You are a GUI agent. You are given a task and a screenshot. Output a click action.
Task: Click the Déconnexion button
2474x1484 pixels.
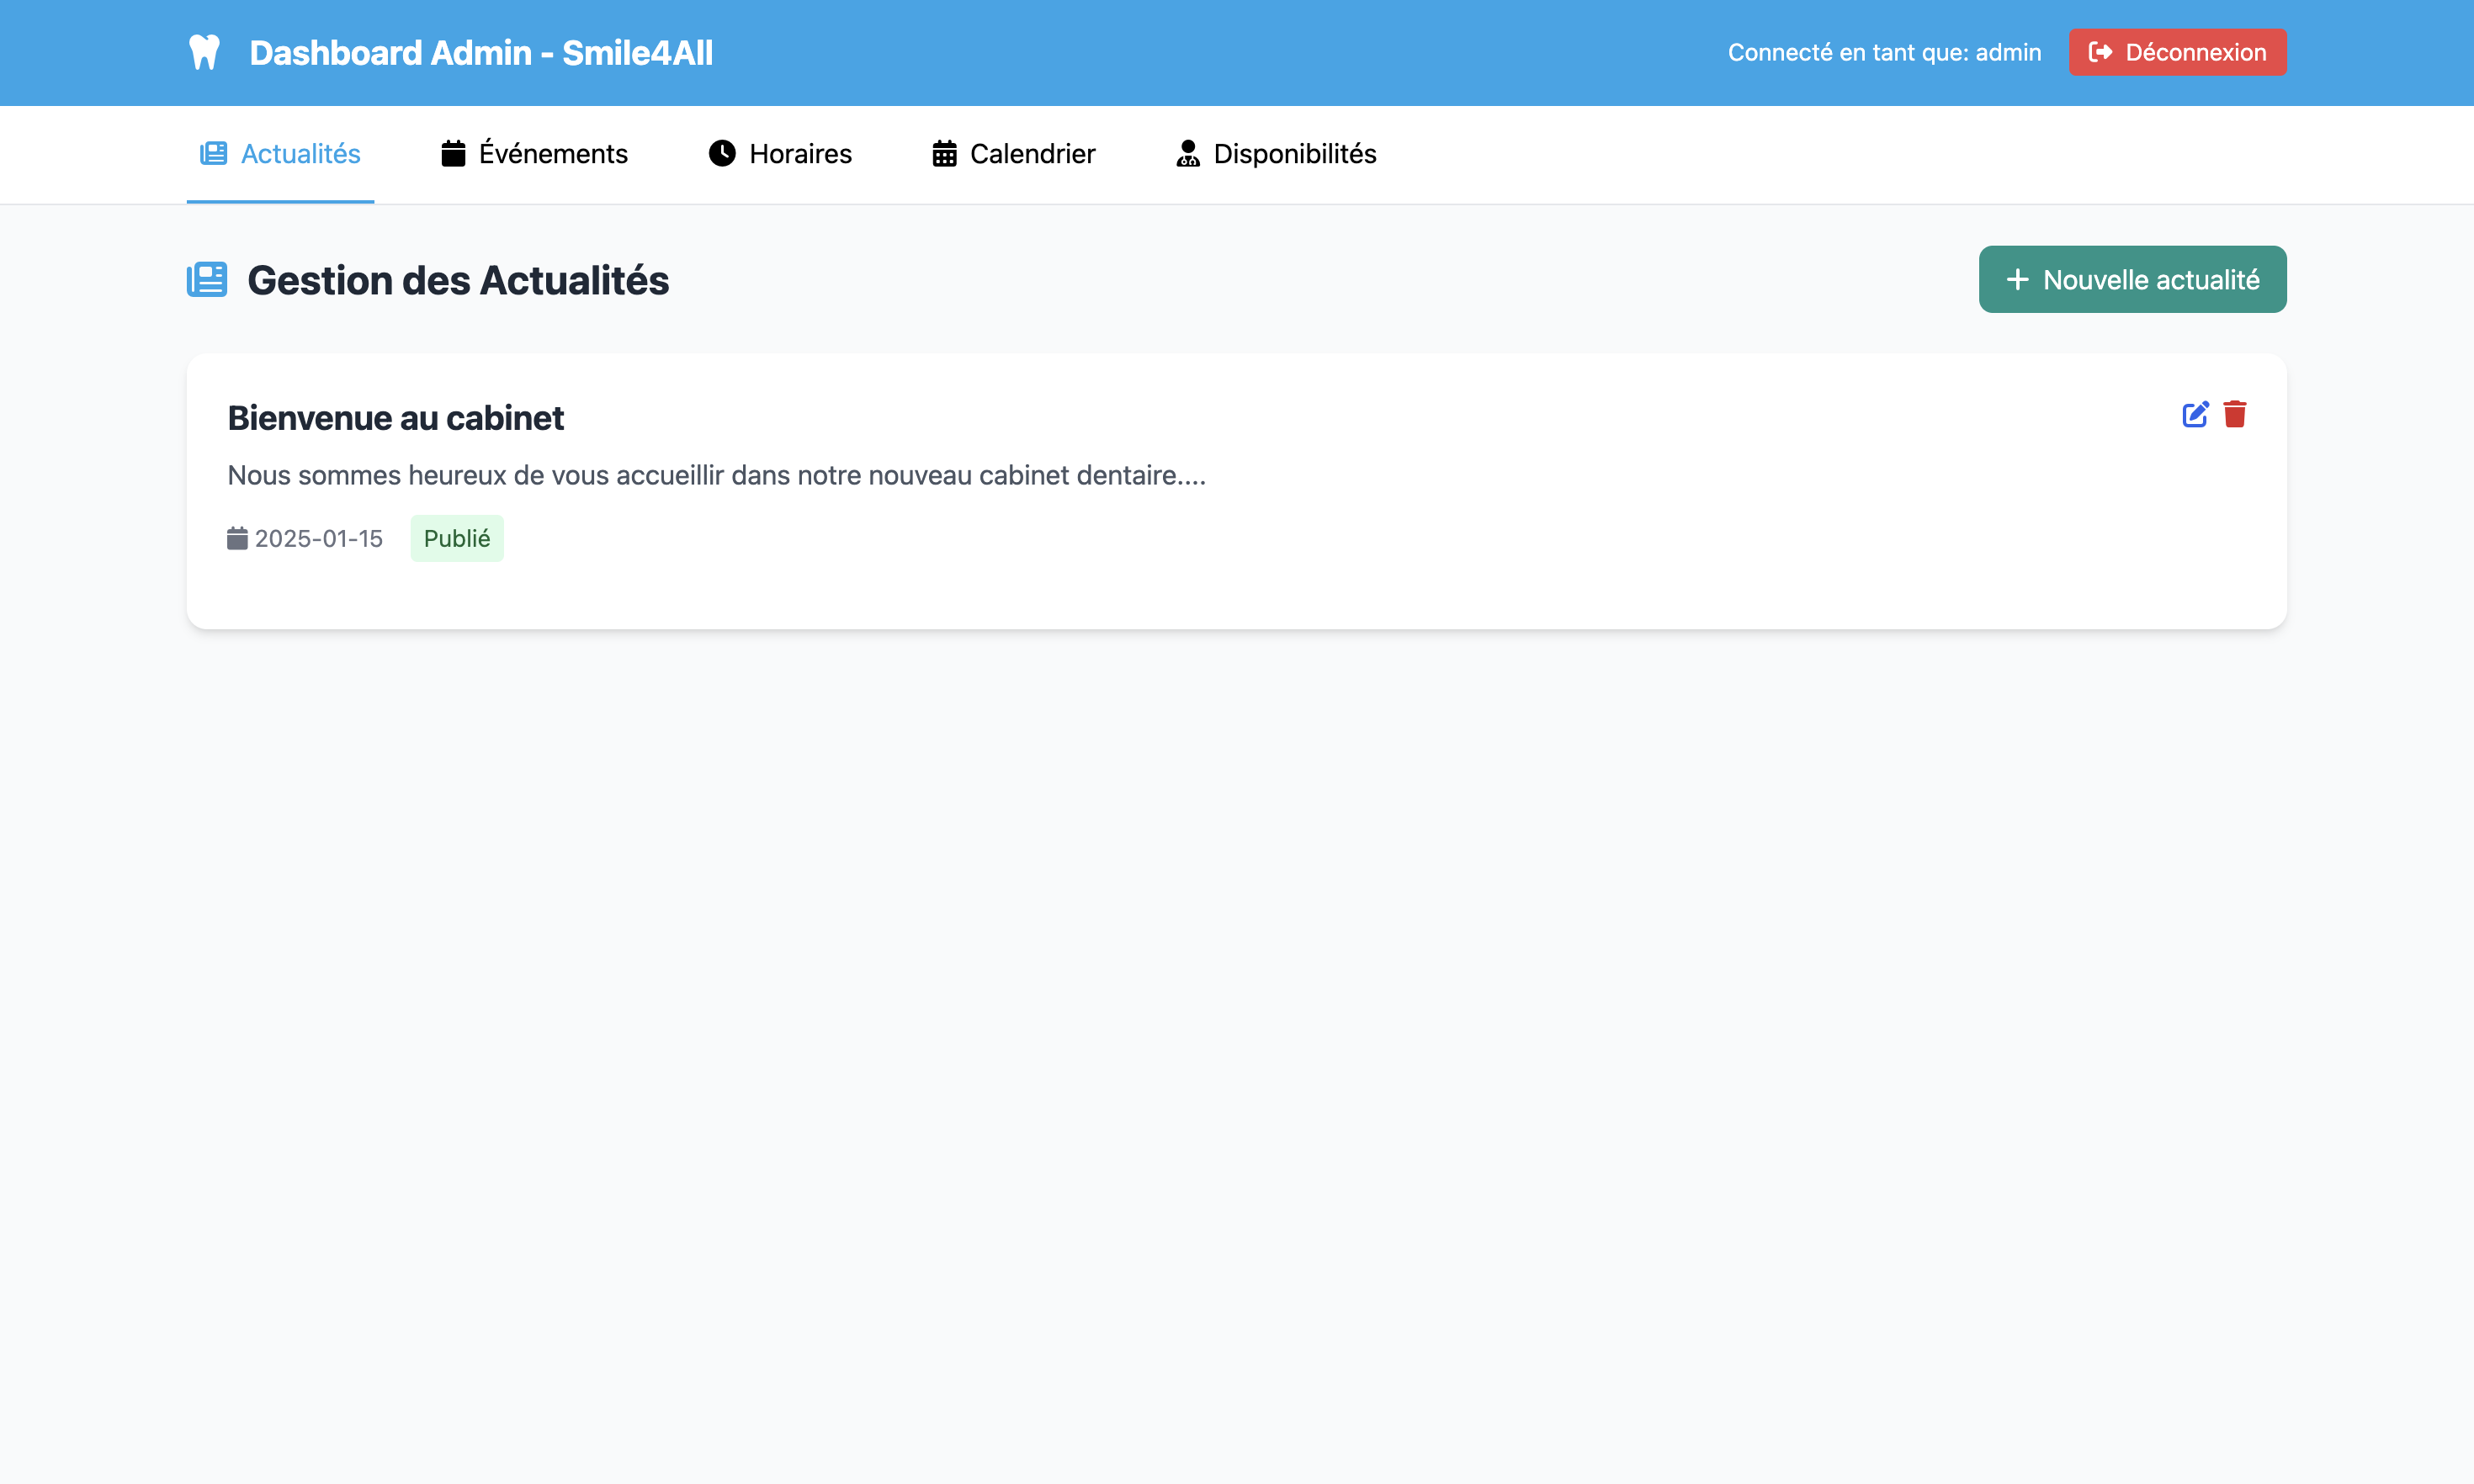pyautogui.click(x=2178, y=52)
